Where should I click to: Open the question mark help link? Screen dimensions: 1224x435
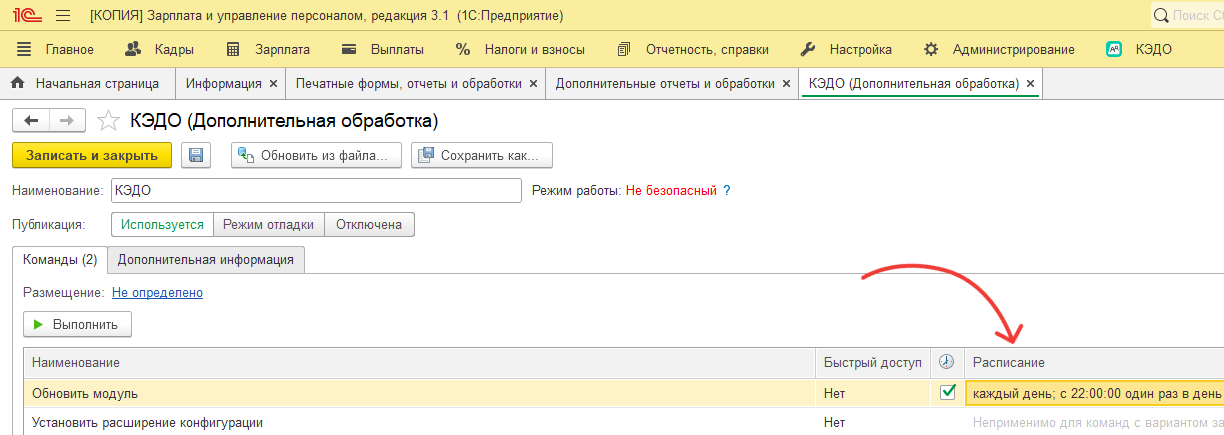(727, 190)
